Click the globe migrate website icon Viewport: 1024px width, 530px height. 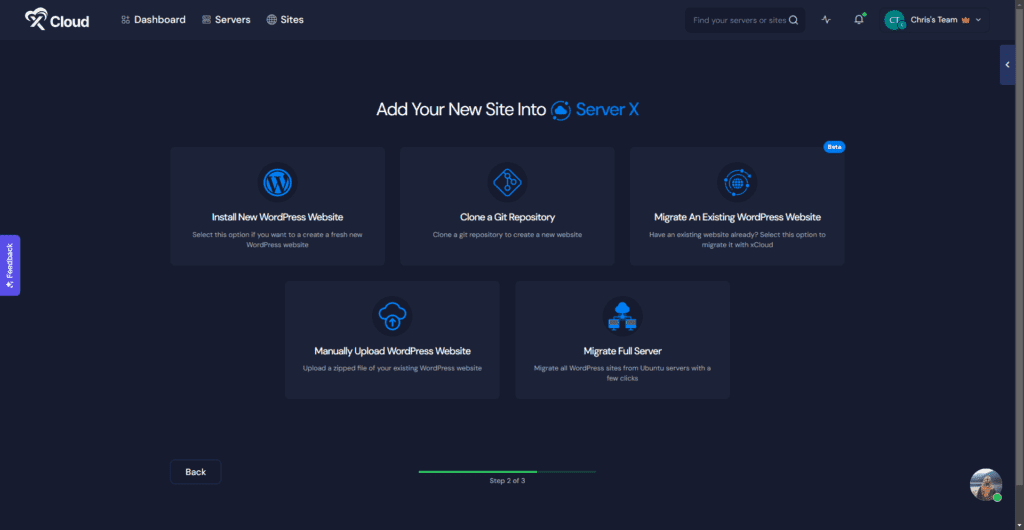[x=737, y=183]
